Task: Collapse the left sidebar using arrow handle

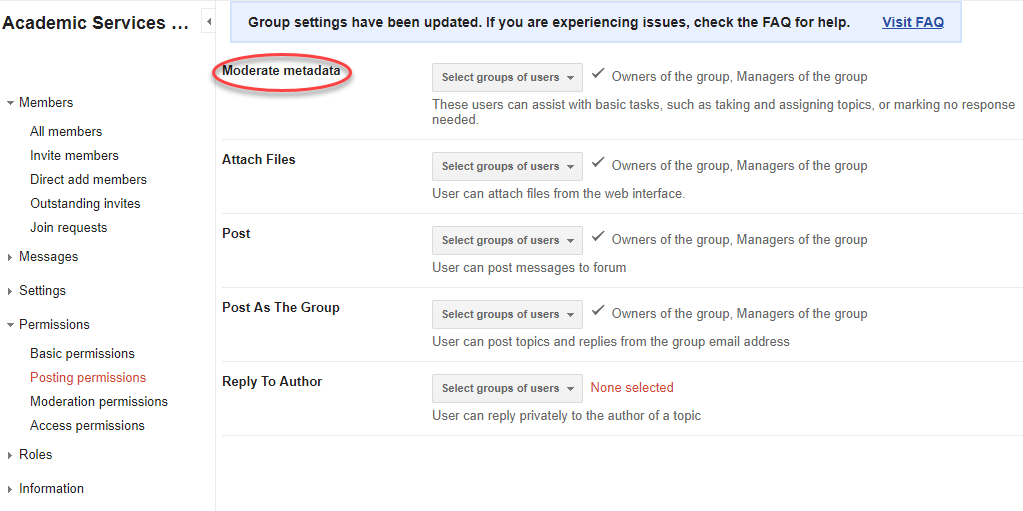Action: [x=208, y=22]
